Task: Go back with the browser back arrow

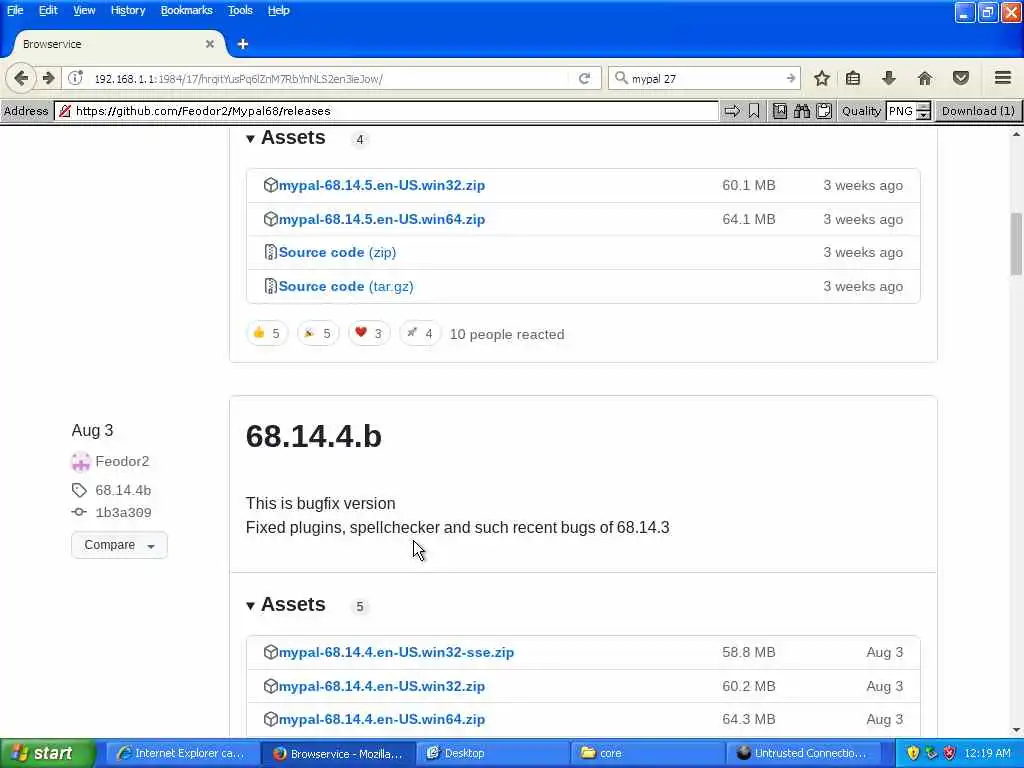Action: pyautogui.click(x=21, y=78)
